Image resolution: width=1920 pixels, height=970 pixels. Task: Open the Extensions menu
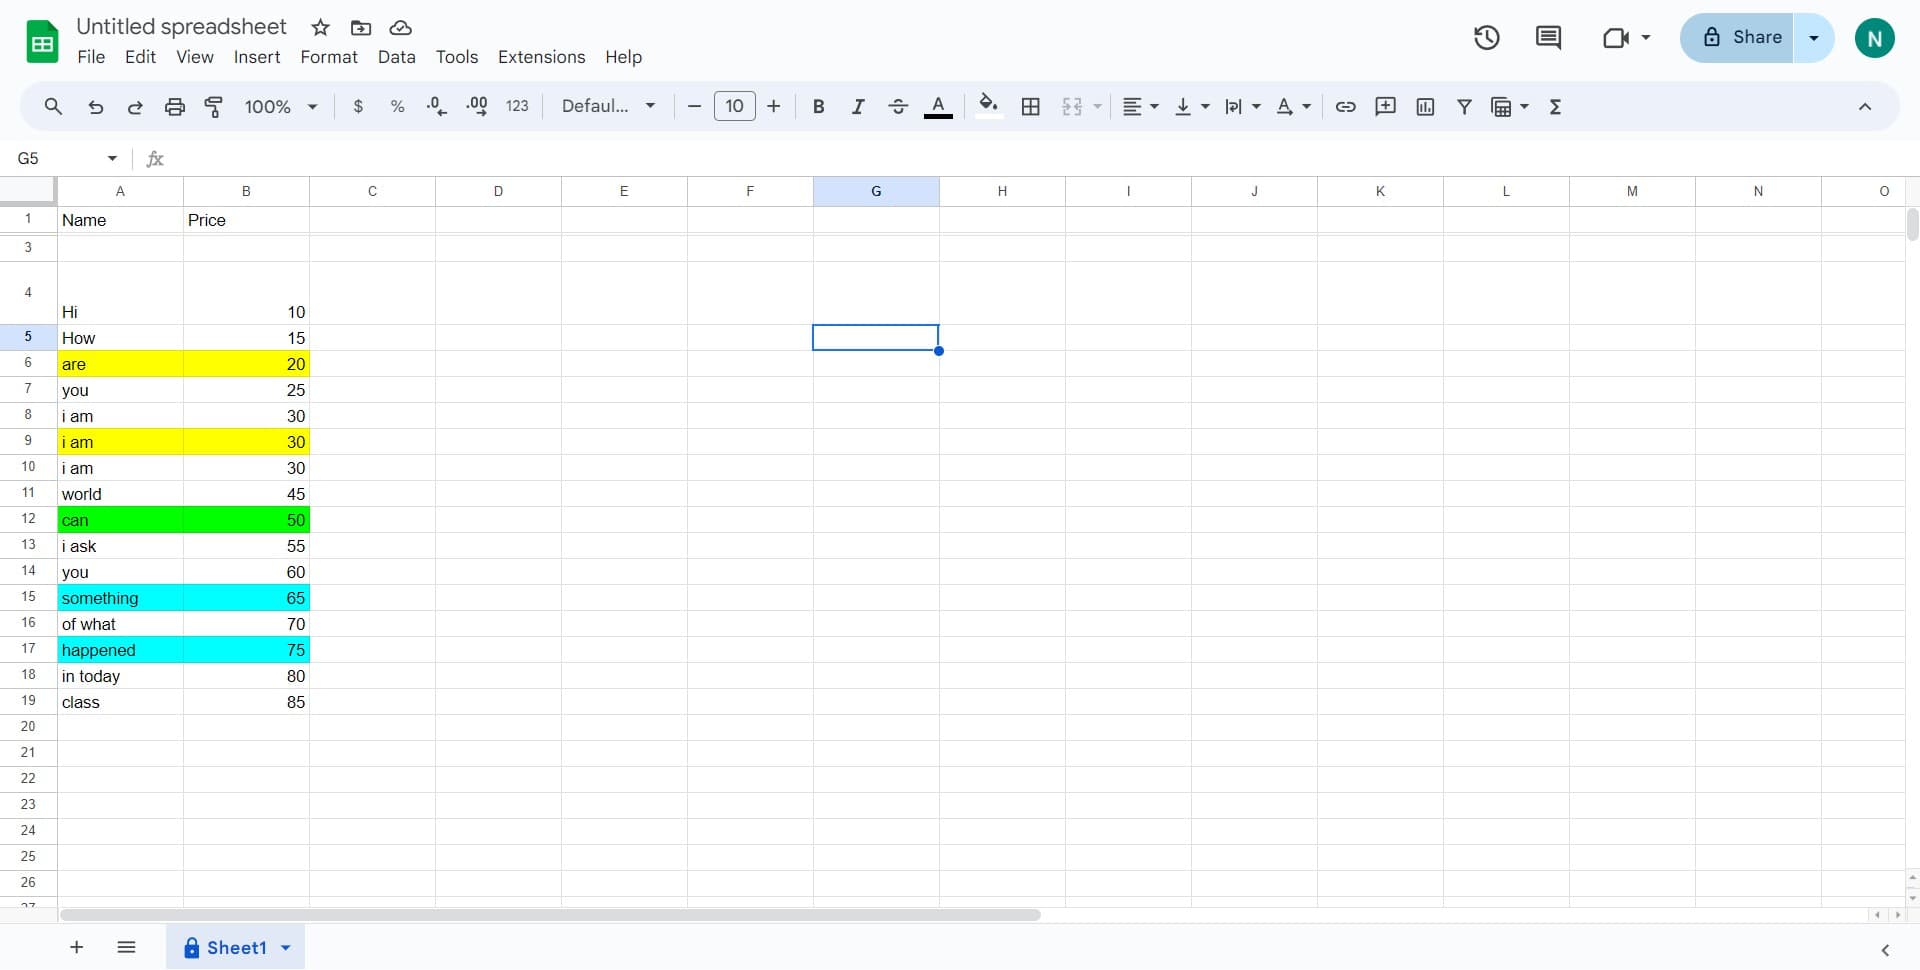pyautogui.click(x=541, y=57)
